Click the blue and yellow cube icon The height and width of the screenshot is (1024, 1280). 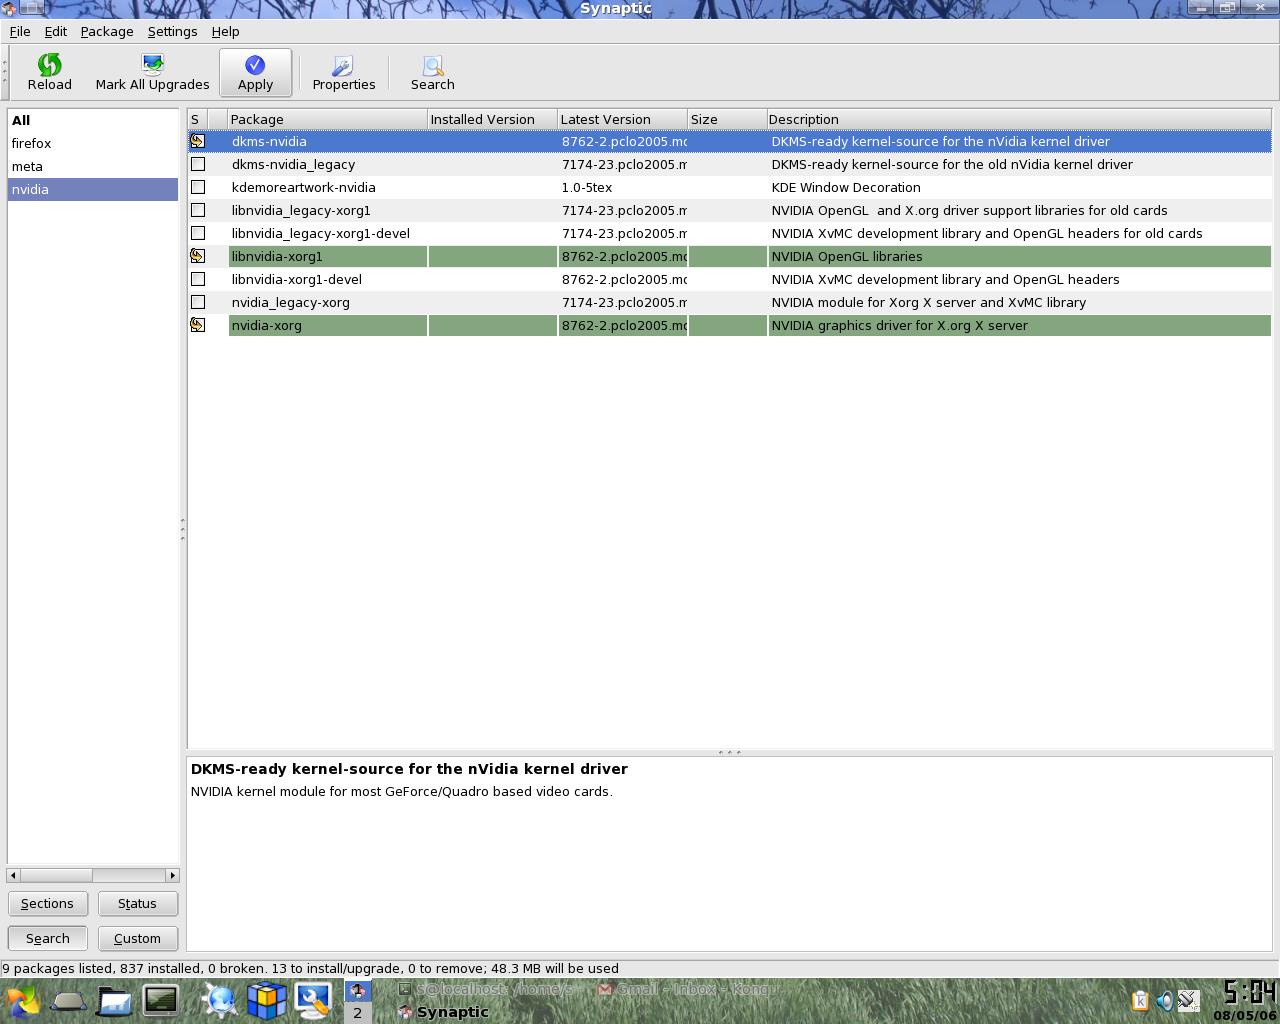point(266,1000)
